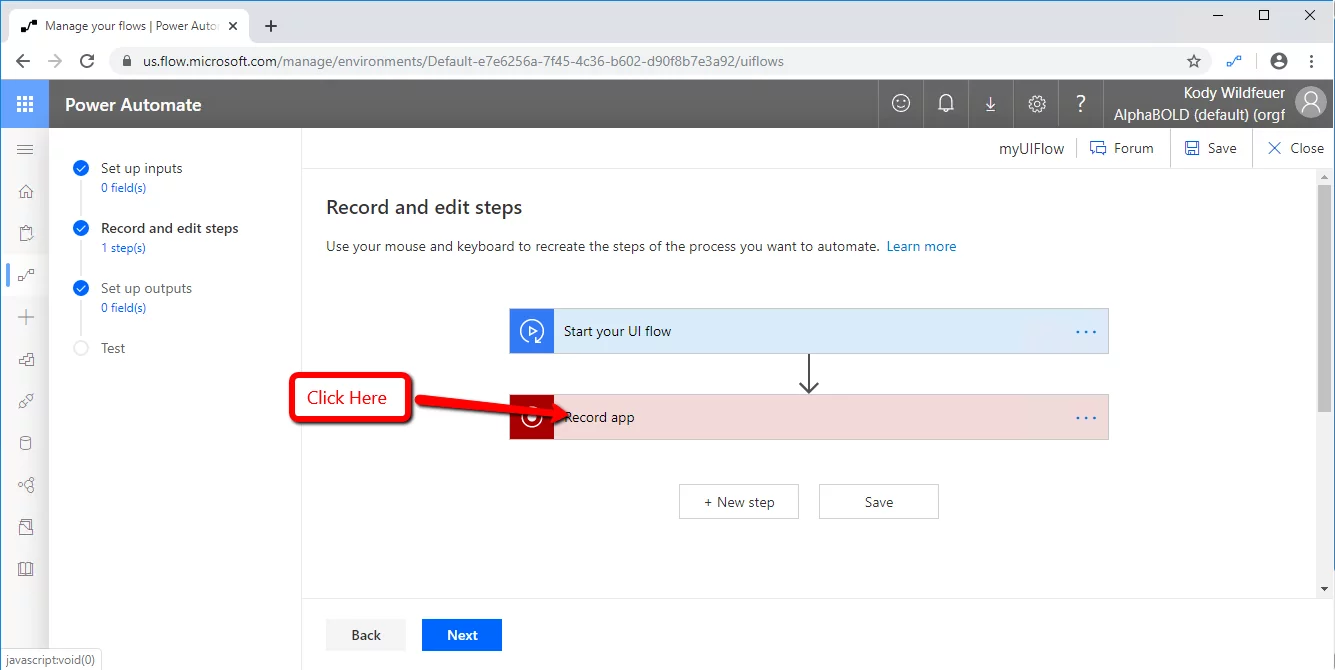Open the help question mark
1335x670 pixels.
[x=1080, y=103]
